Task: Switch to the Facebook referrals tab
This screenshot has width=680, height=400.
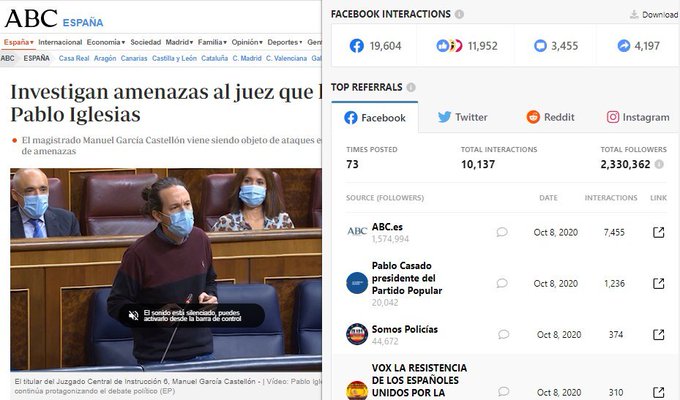Action: 375,118
